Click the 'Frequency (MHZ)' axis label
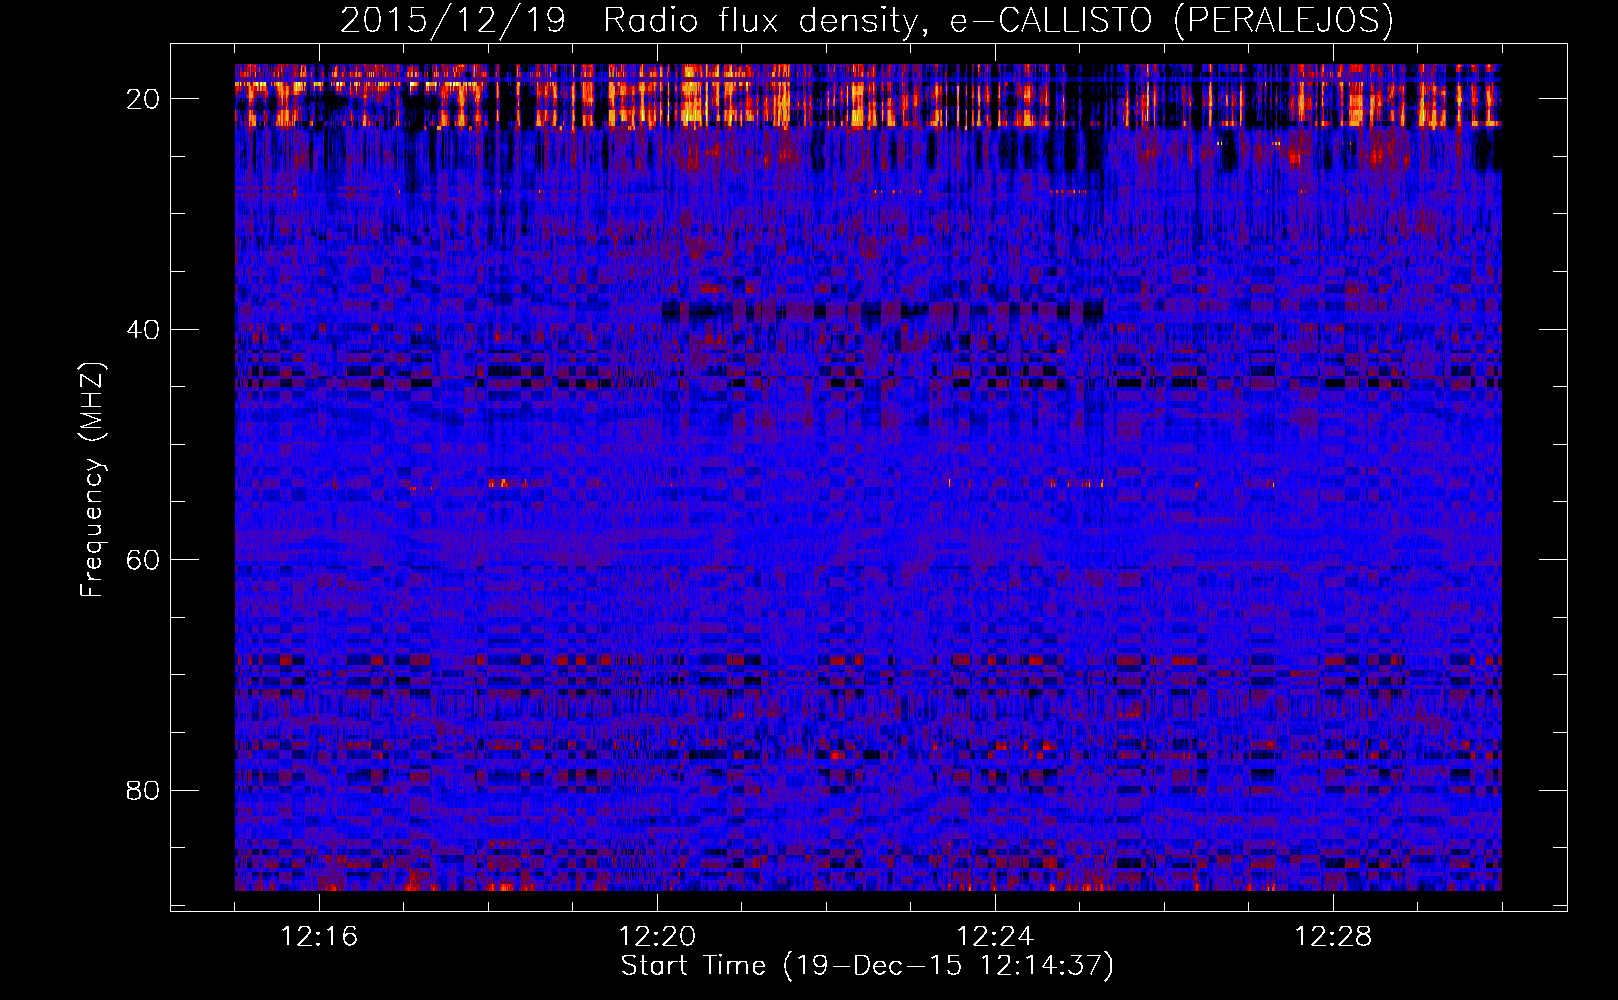Screen dimensions: 1618x1000 coord(92,480)
